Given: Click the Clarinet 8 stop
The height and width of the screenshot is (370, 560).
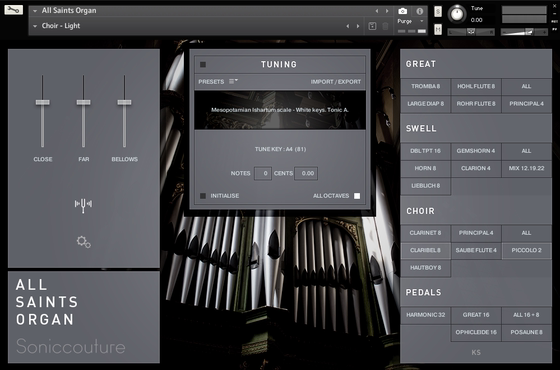Looking at the screenshot, I should [425, 233].
